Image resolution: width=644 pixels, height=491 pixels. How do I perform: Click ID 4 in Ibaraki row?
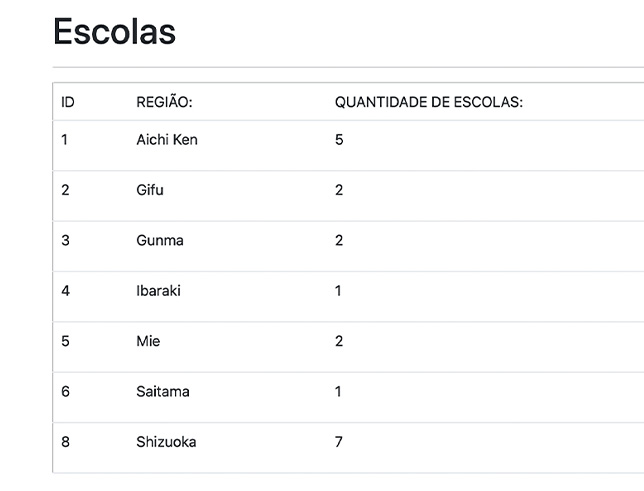tap(65, 291)
